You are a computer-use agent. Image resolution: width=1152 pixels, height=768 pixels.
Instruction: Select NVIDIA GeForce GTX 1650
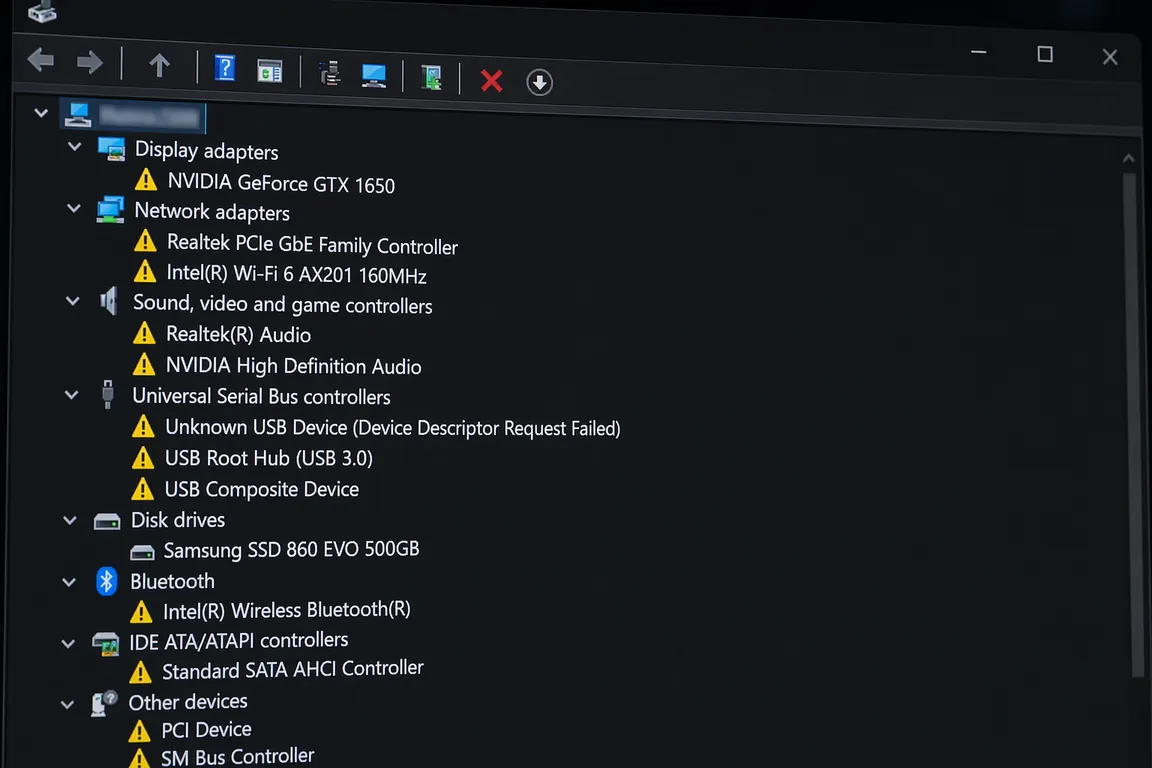(281, 183)
